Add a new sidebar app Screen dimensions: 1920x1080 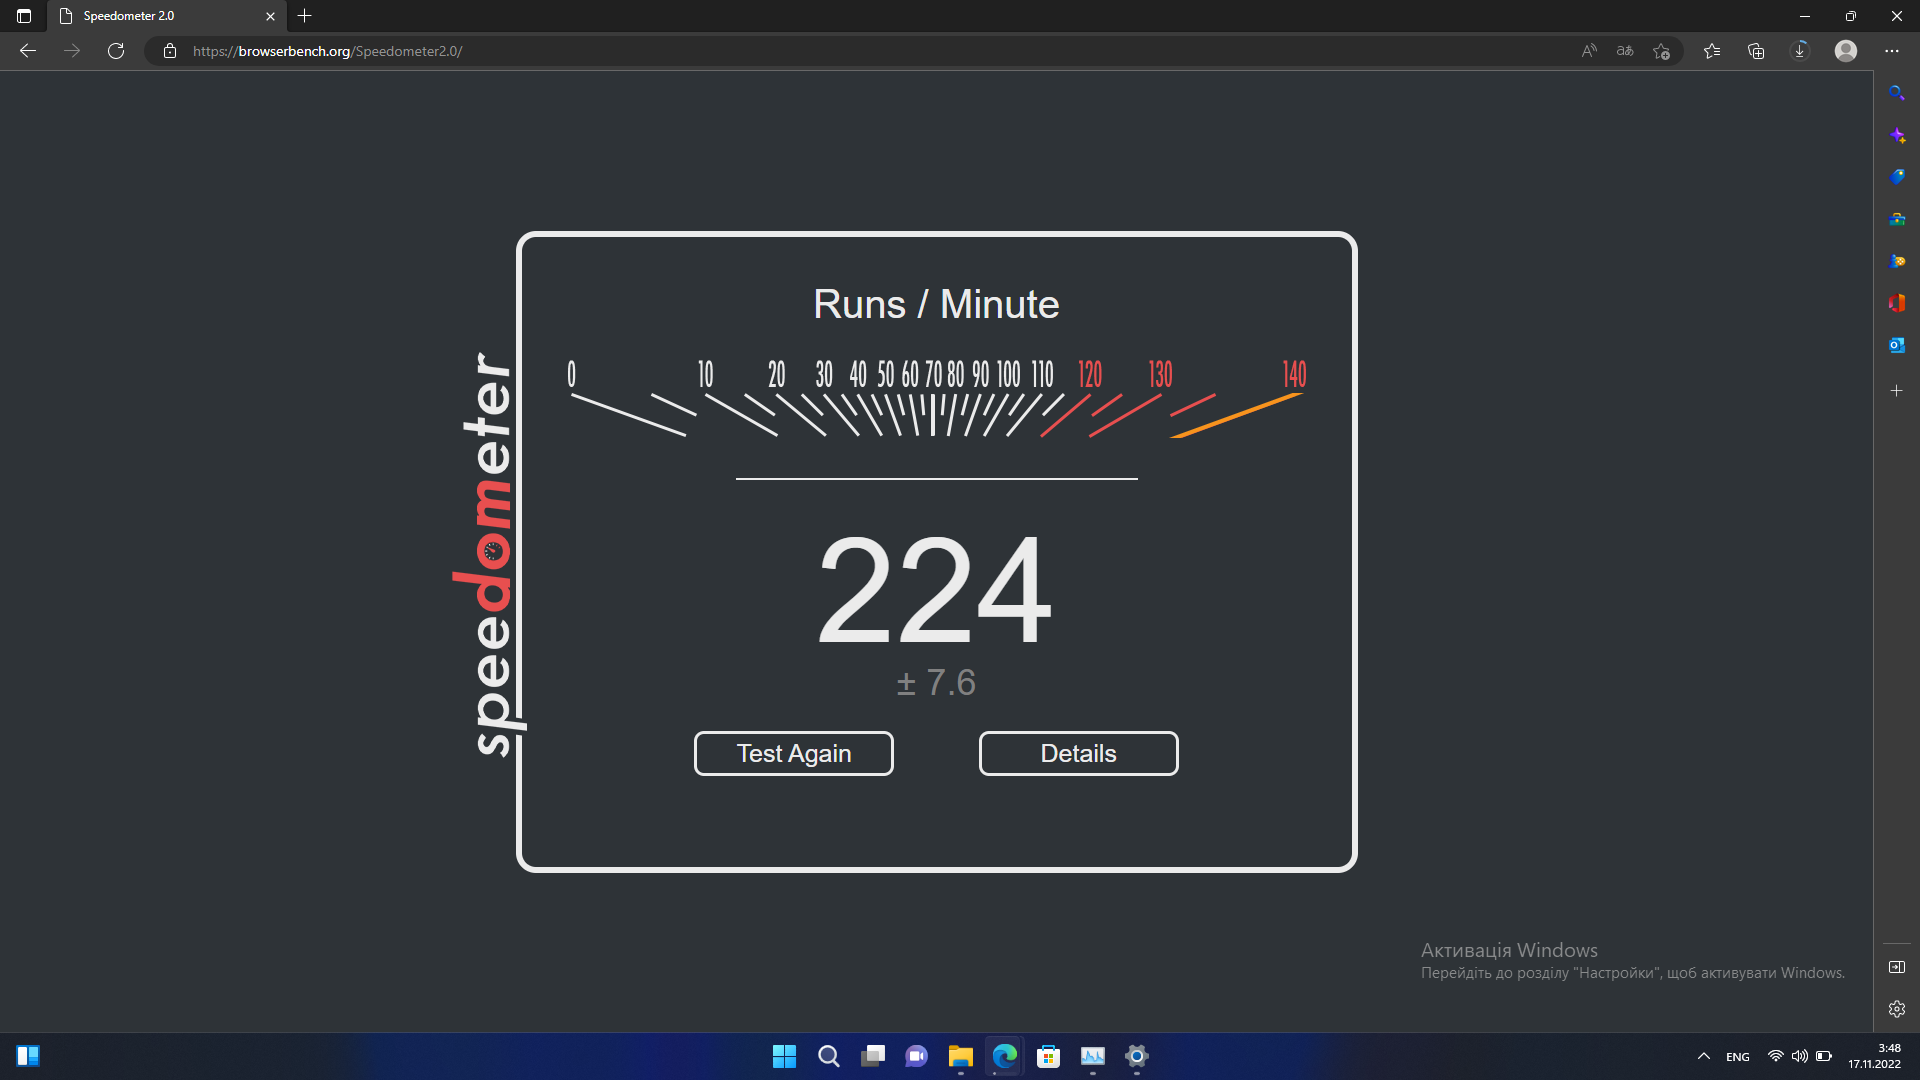point(1897,391)
